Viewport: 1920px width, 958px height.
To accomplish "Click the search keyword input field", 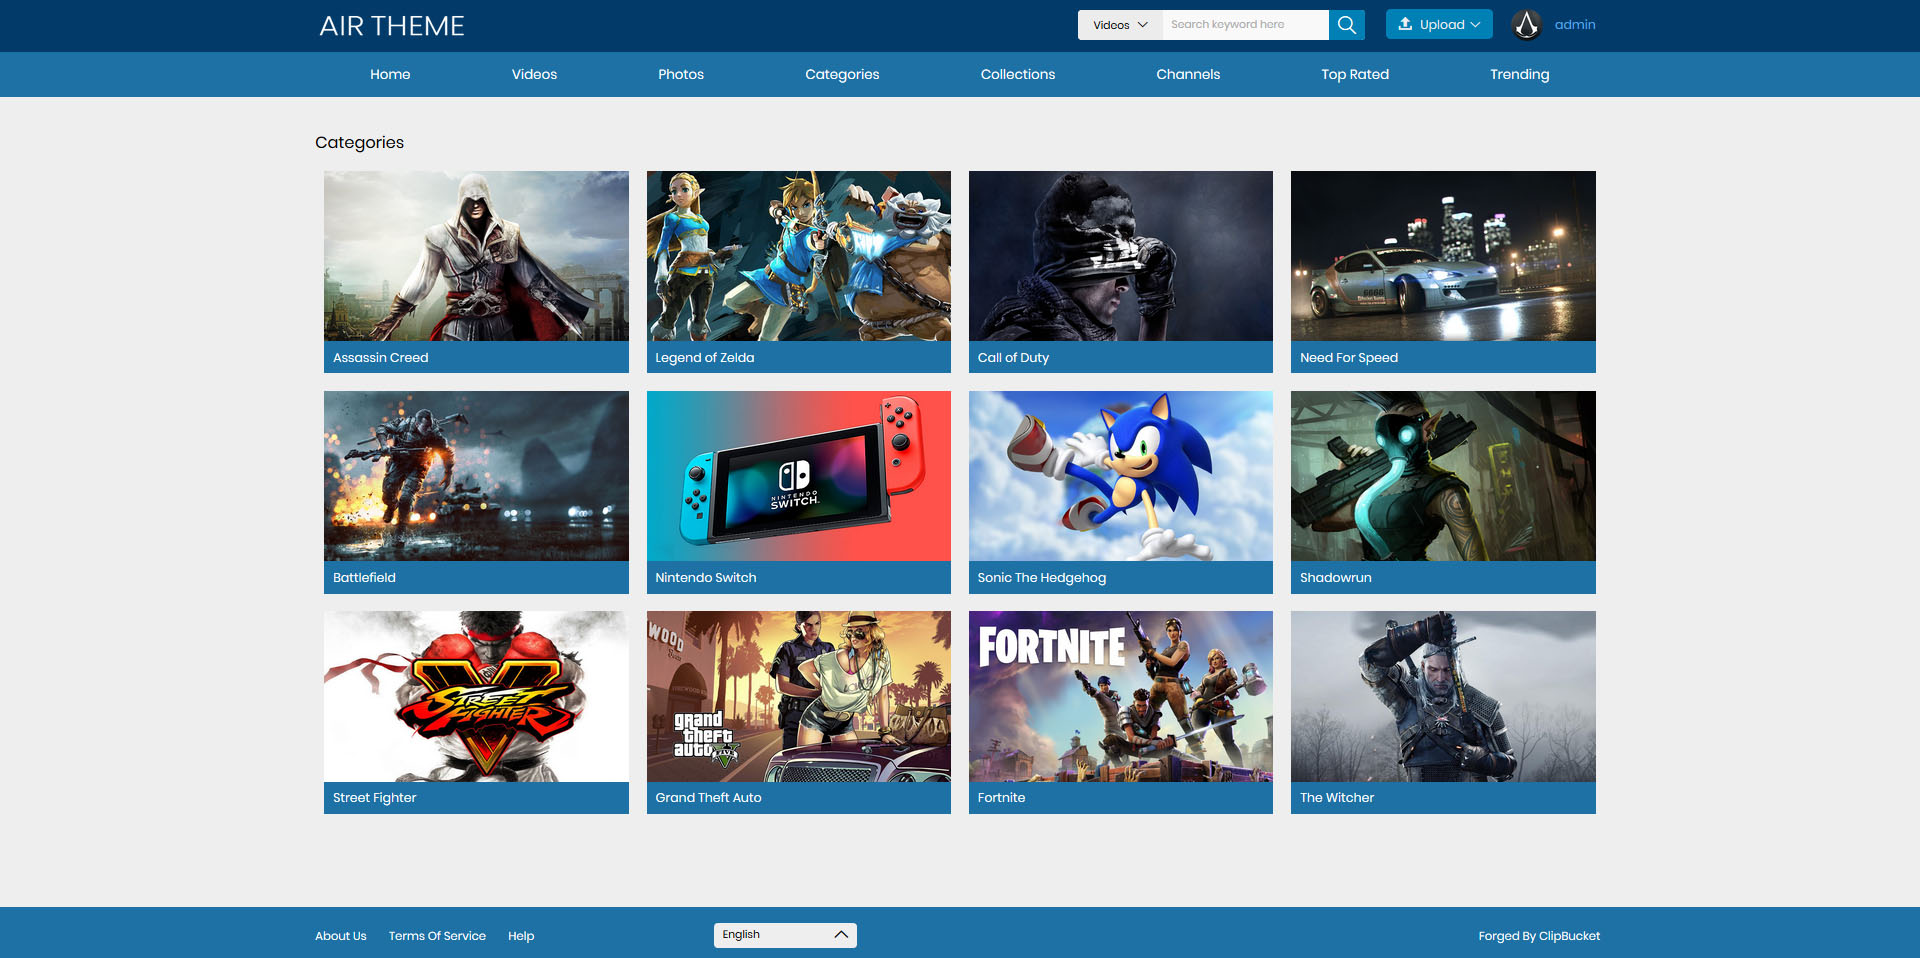I will (x=1245, y=25).
